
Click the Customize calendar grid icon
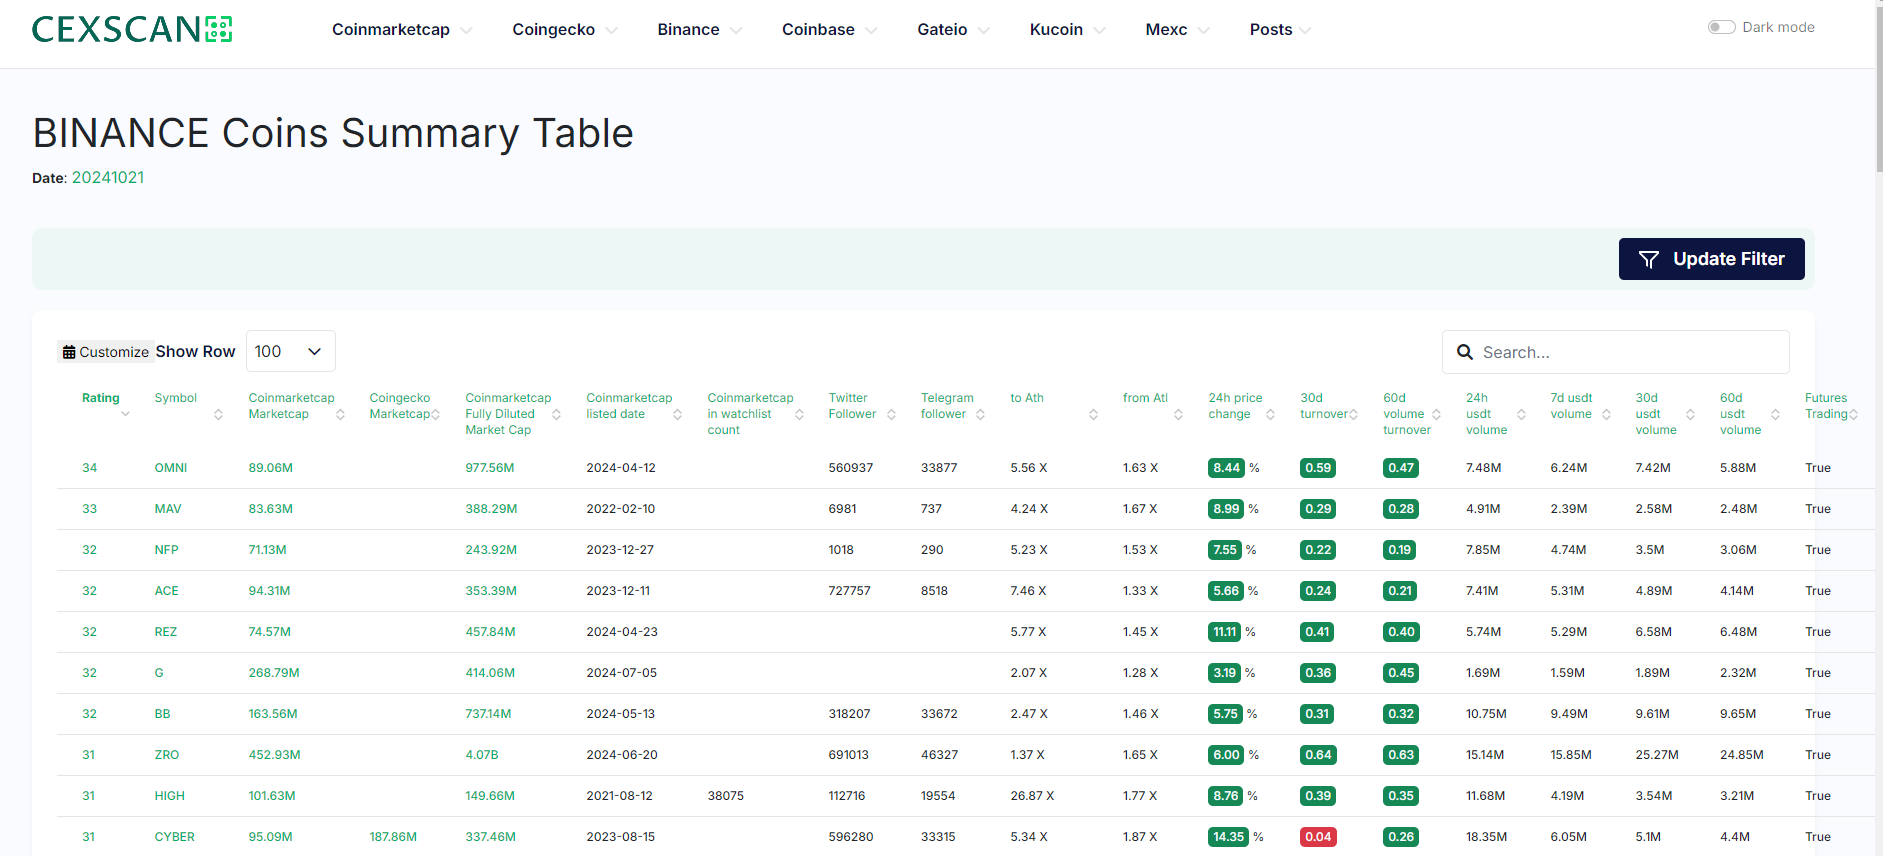(x=69, y=352)
